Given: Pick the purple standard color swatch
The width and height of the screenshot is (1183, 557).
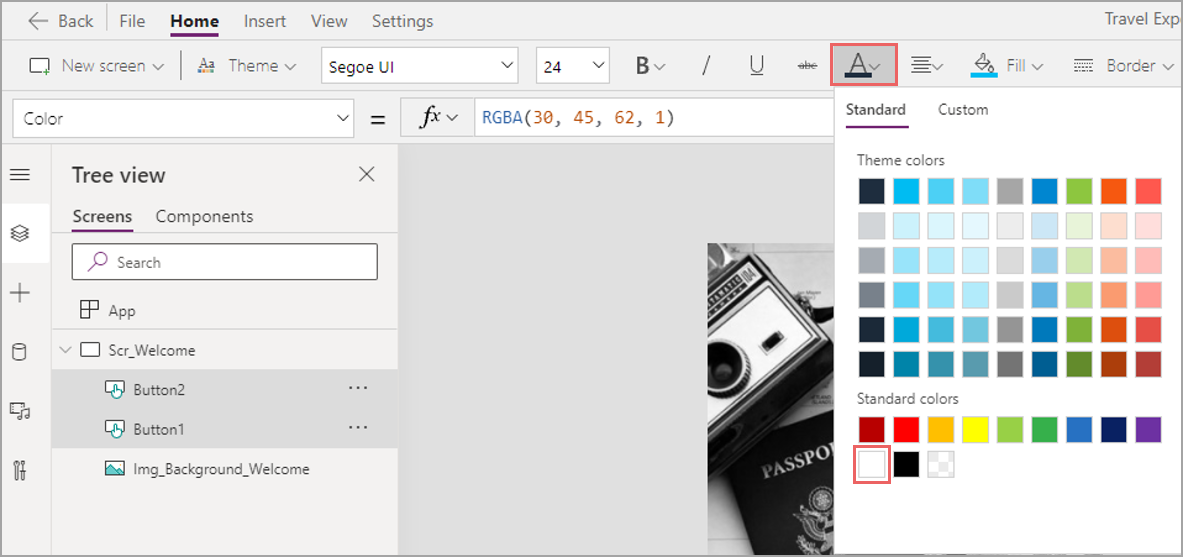Looking at the screenshot, I should coord(1148,429).
